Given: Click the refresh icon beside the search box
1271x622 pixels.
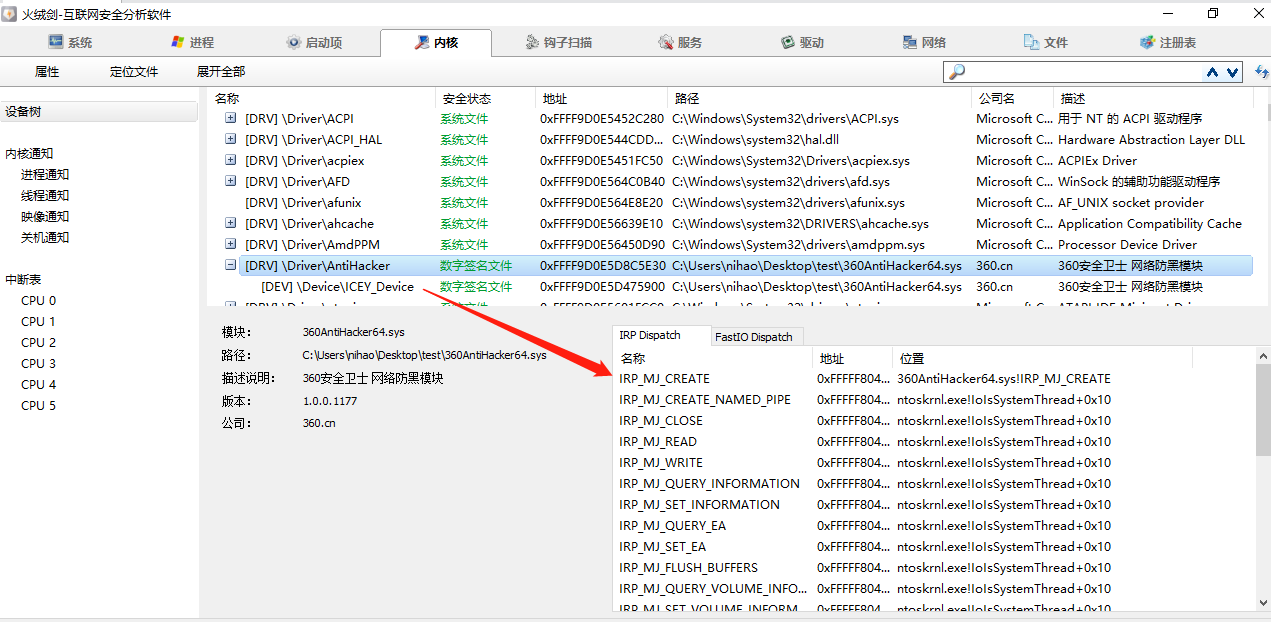Looking at the screenshot, I should (x=1261, y=72).
